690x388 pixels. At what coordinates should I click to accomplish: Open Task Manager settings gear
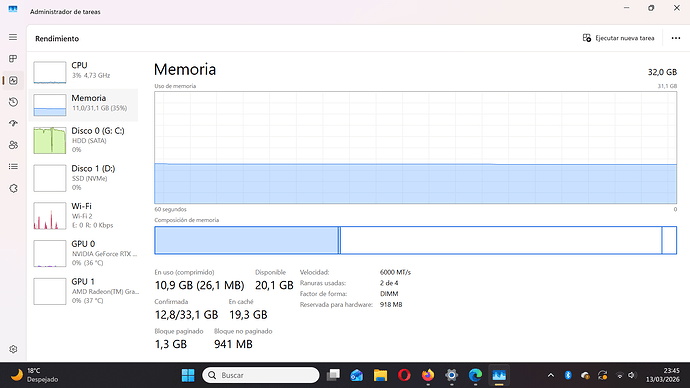click(x=13, y=349)
